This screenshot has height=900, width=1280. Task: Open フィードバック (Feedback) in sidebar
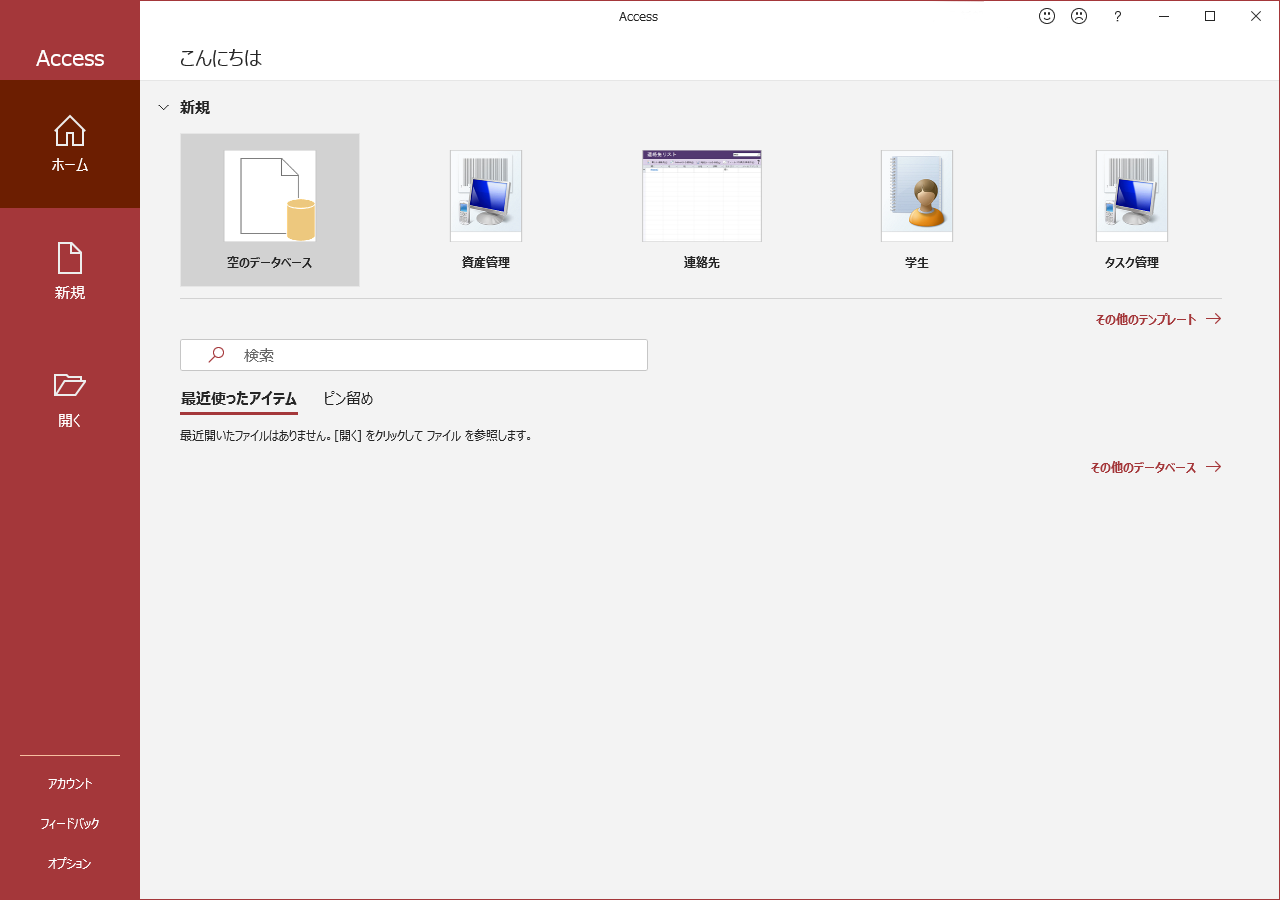pos(70,824)
